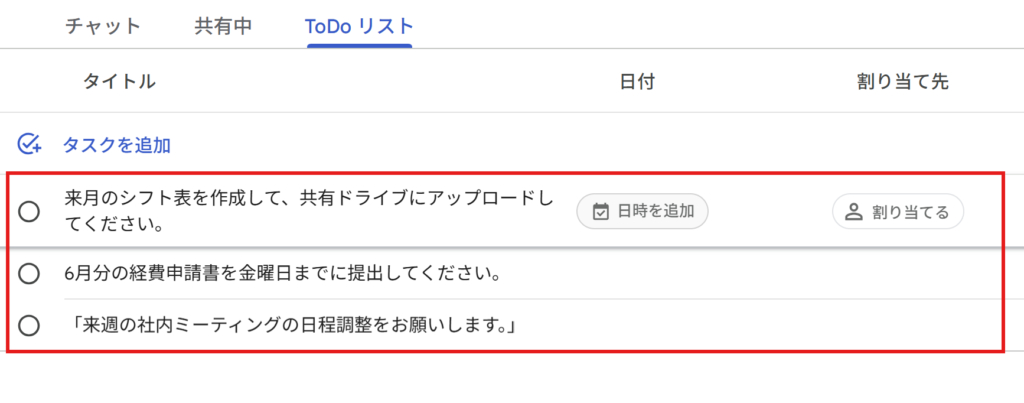Open the 来週の社内ミーティング task text
Viewport: 1024px width, 403px height.
293,325
